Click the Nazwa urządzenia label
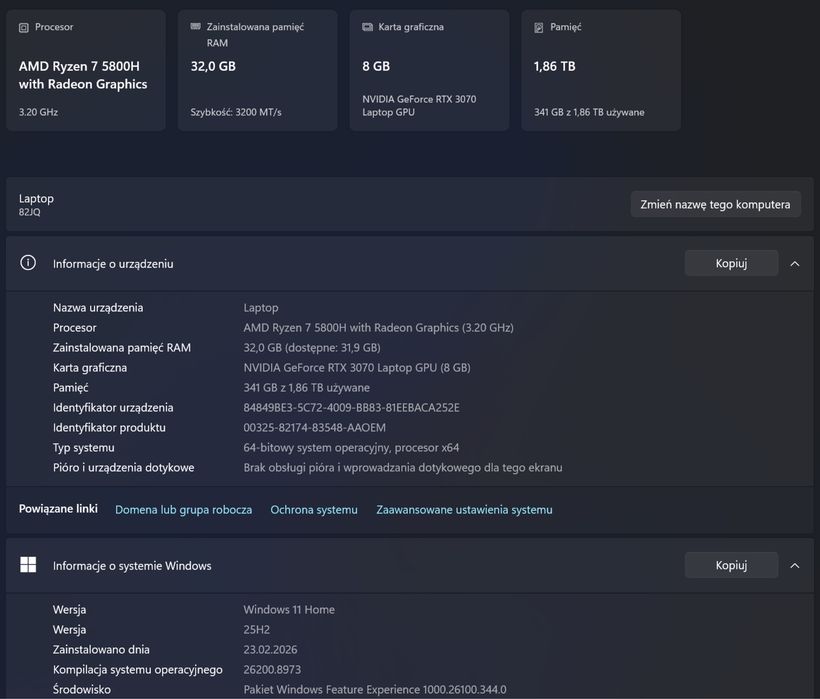The height and width of the screenshot is (699, 820). pos(98,308)
